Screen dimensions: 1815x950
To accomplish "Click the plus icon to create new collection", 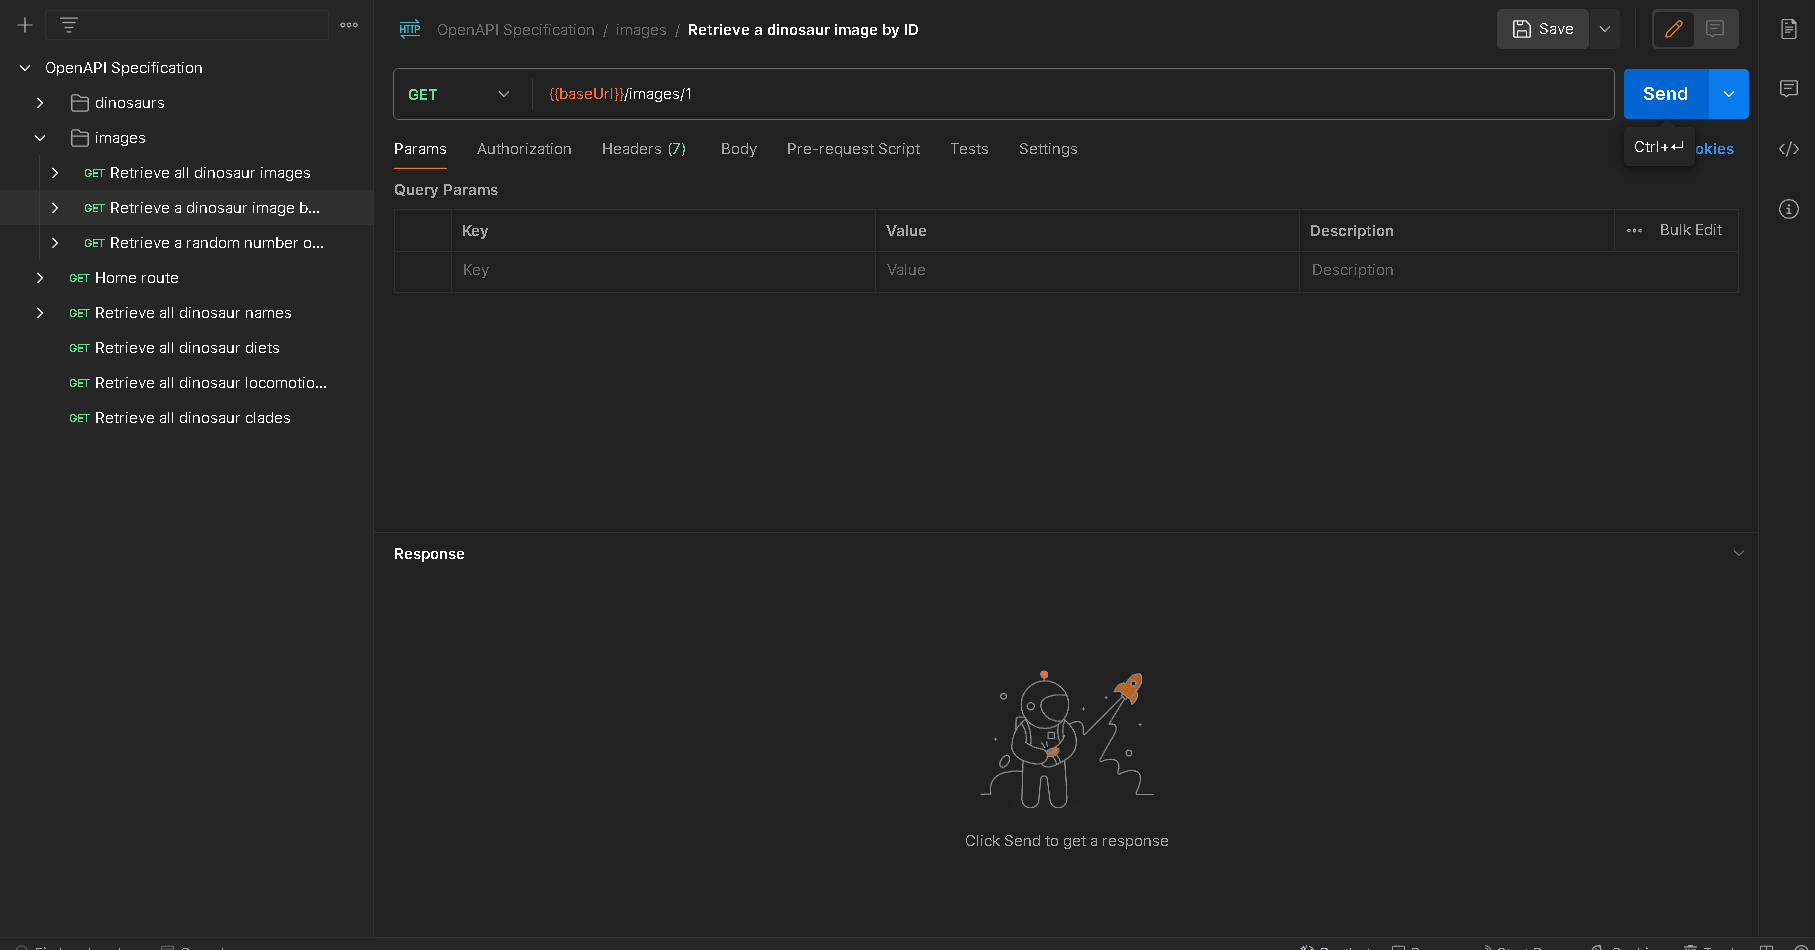I will pos(25,25).
